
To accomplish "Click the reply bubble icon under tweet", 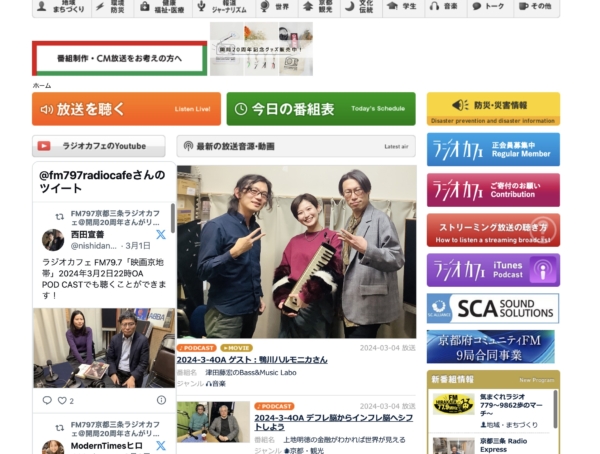I will tap(46, 400).
